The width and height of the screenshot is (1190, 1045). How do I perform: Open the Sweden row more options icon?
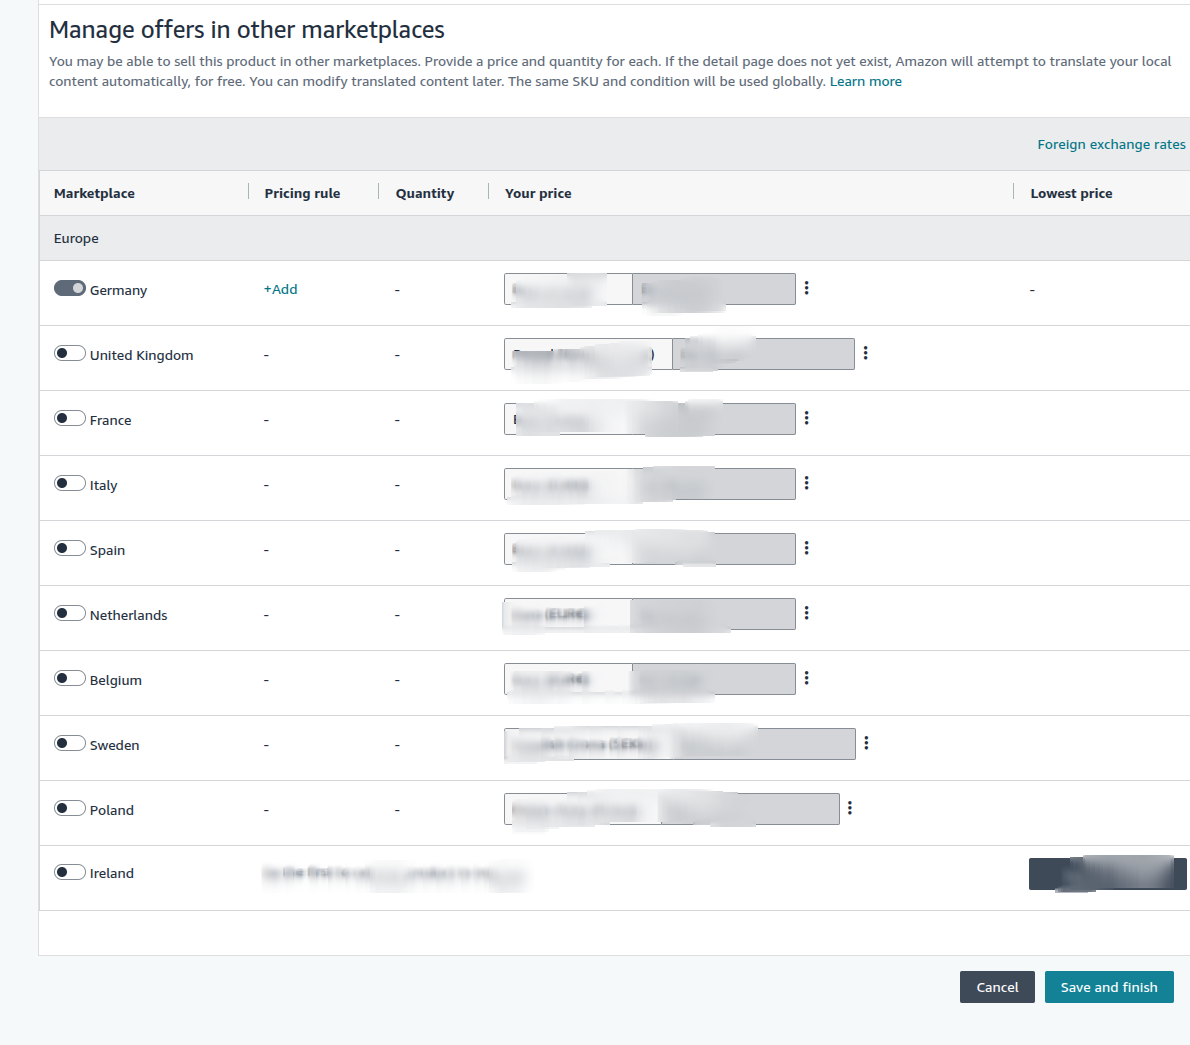click(866, 743)
